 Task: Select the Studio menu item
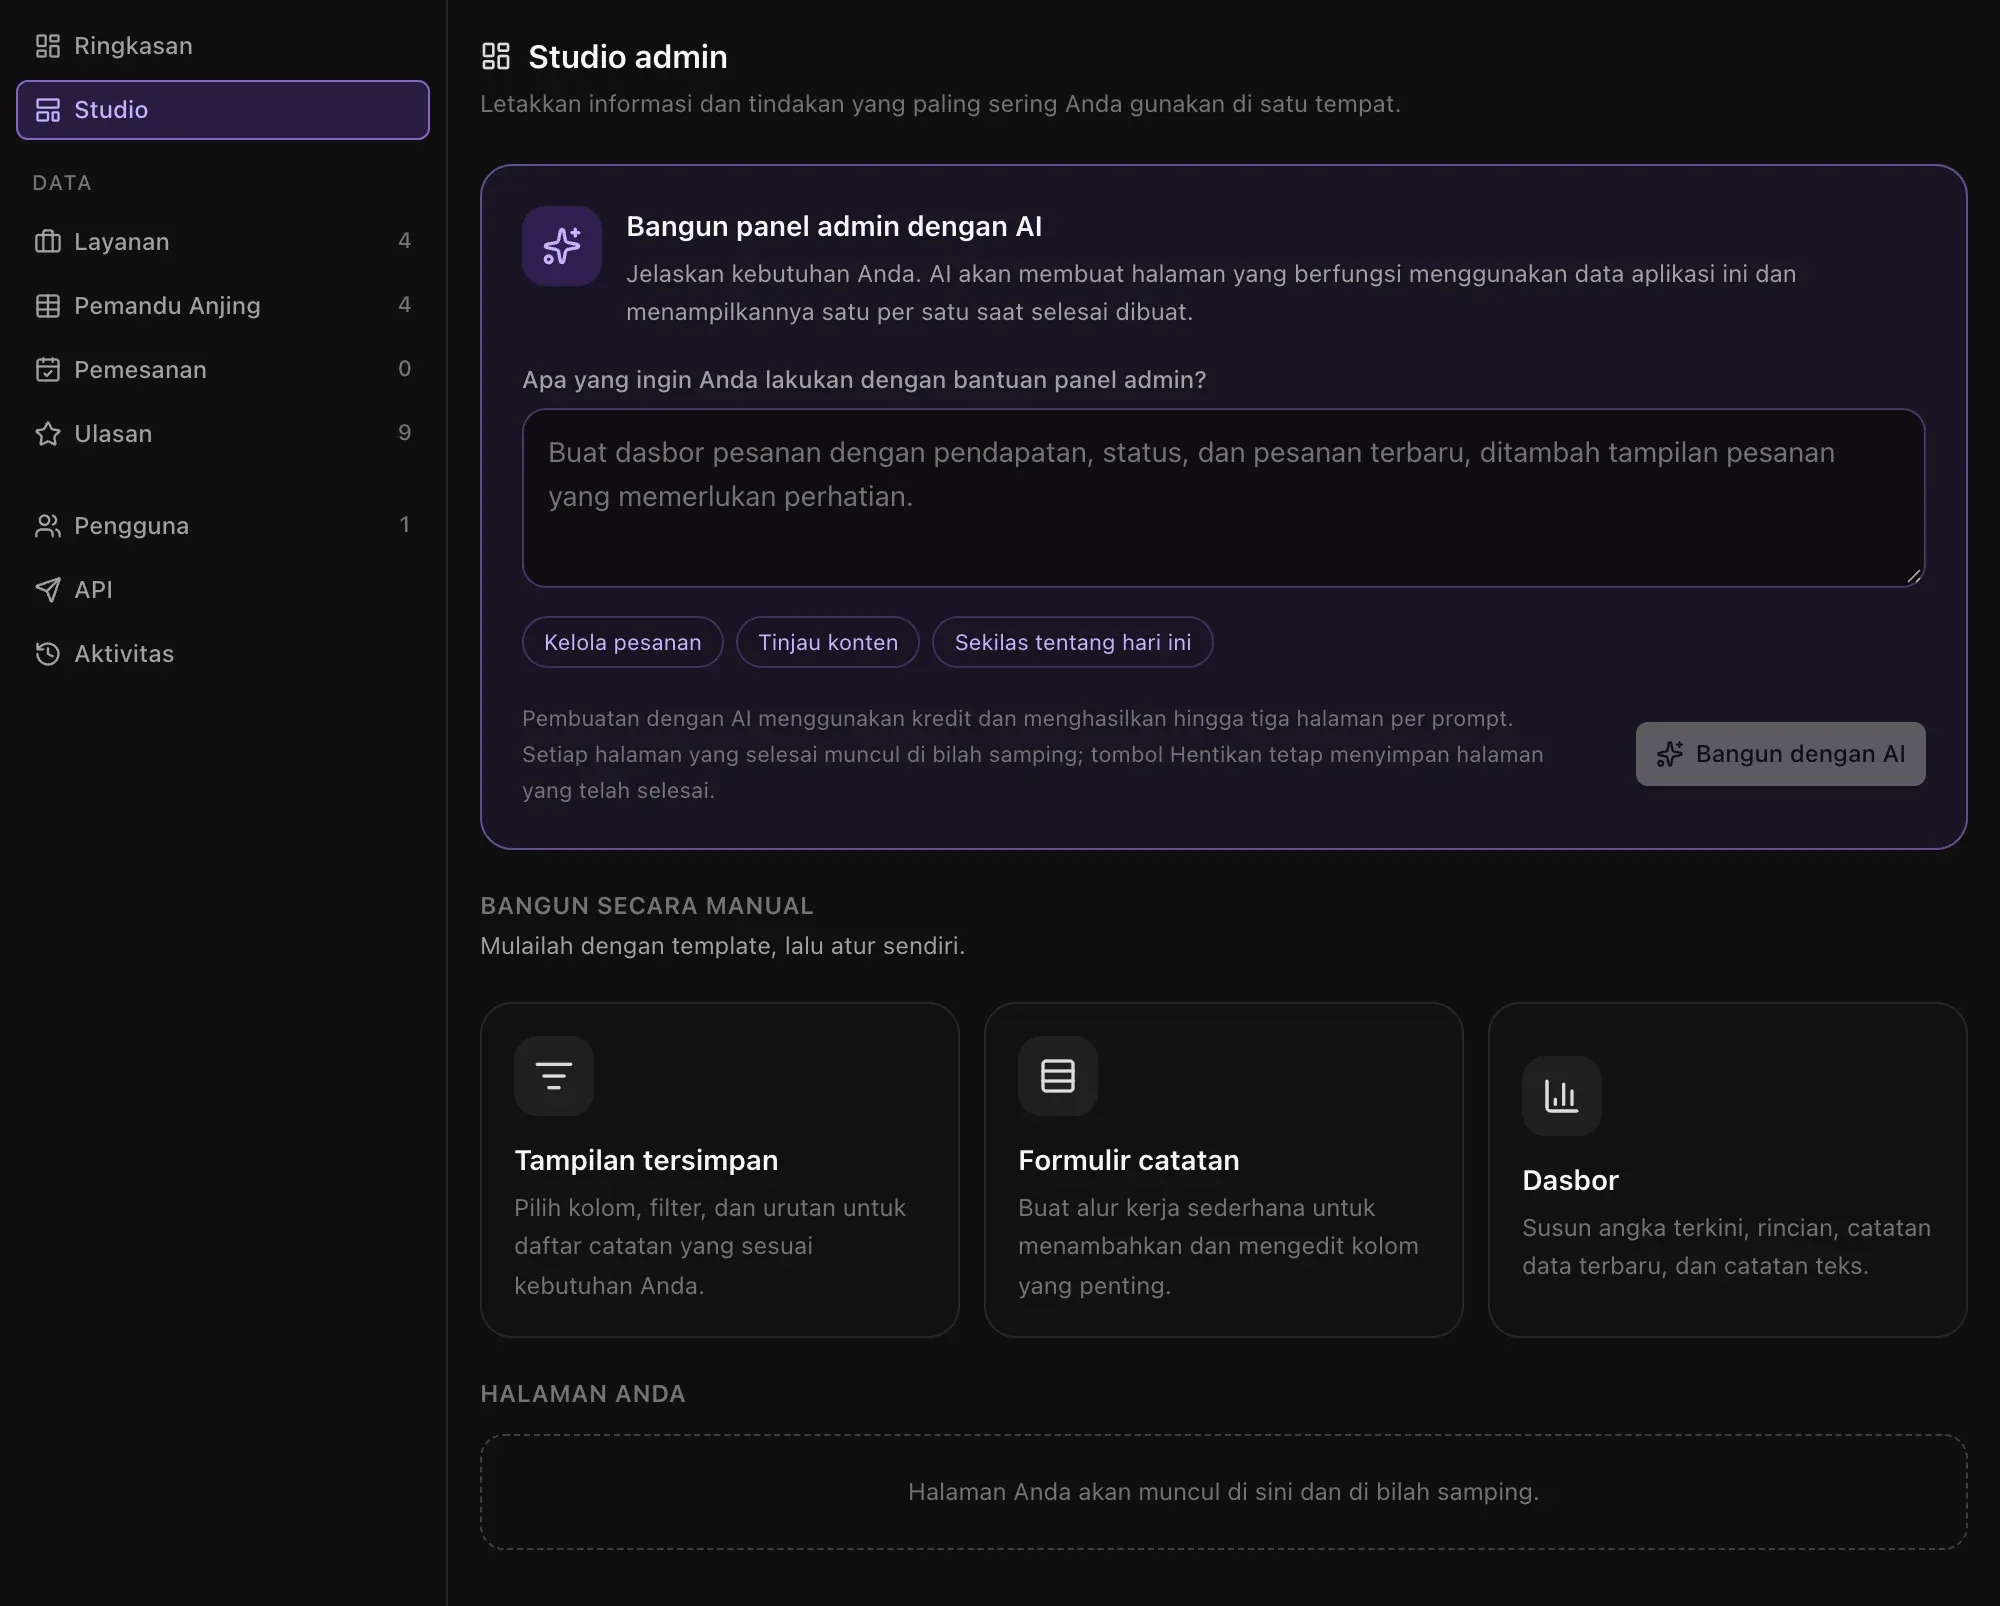(223, 110)
